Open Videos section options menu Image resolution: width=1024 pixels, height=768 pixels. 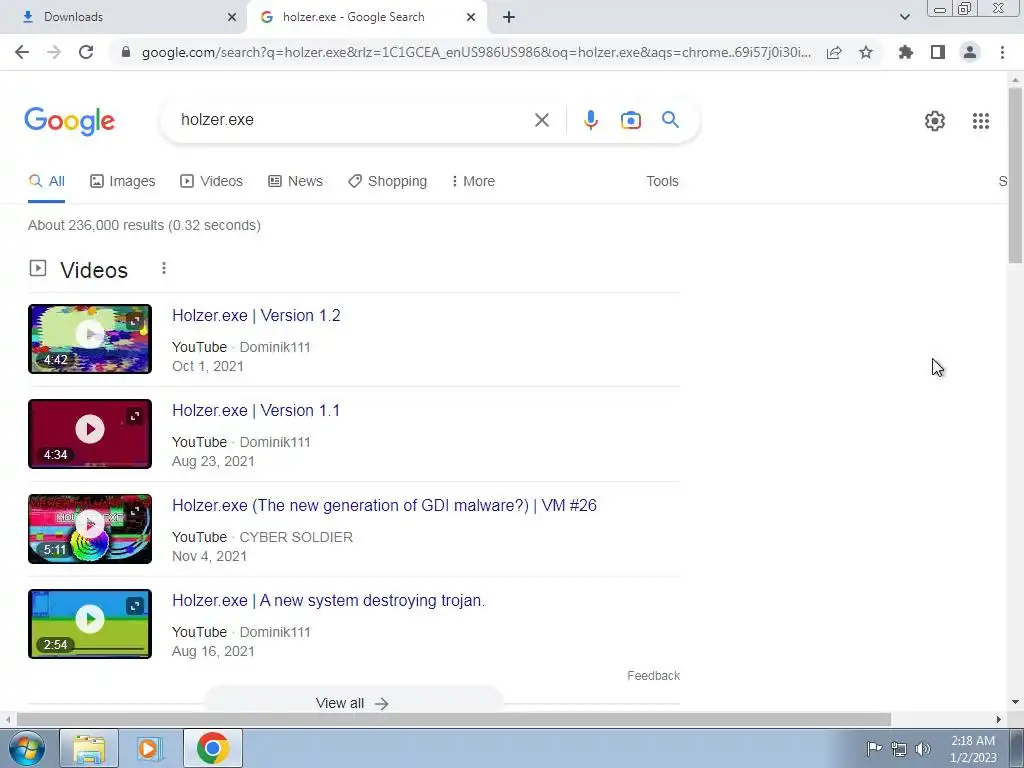(164, 268)
